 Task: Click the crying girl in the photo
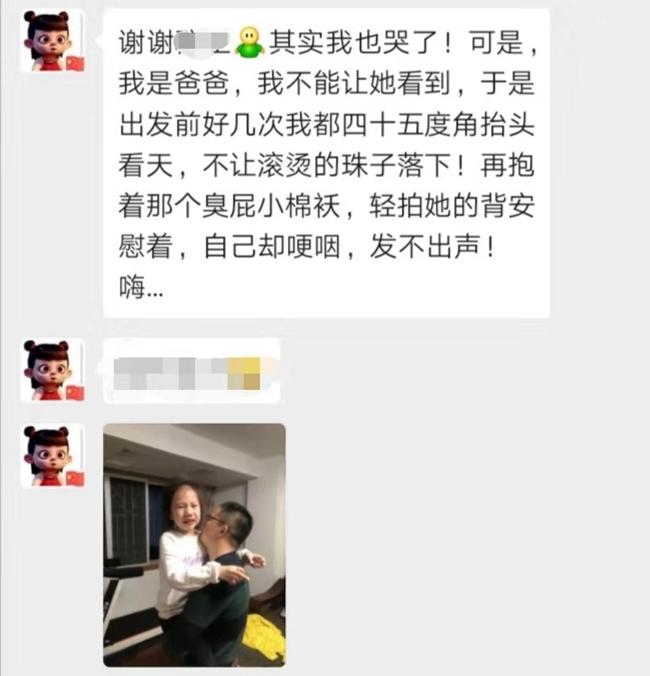(x=188, y=552)
